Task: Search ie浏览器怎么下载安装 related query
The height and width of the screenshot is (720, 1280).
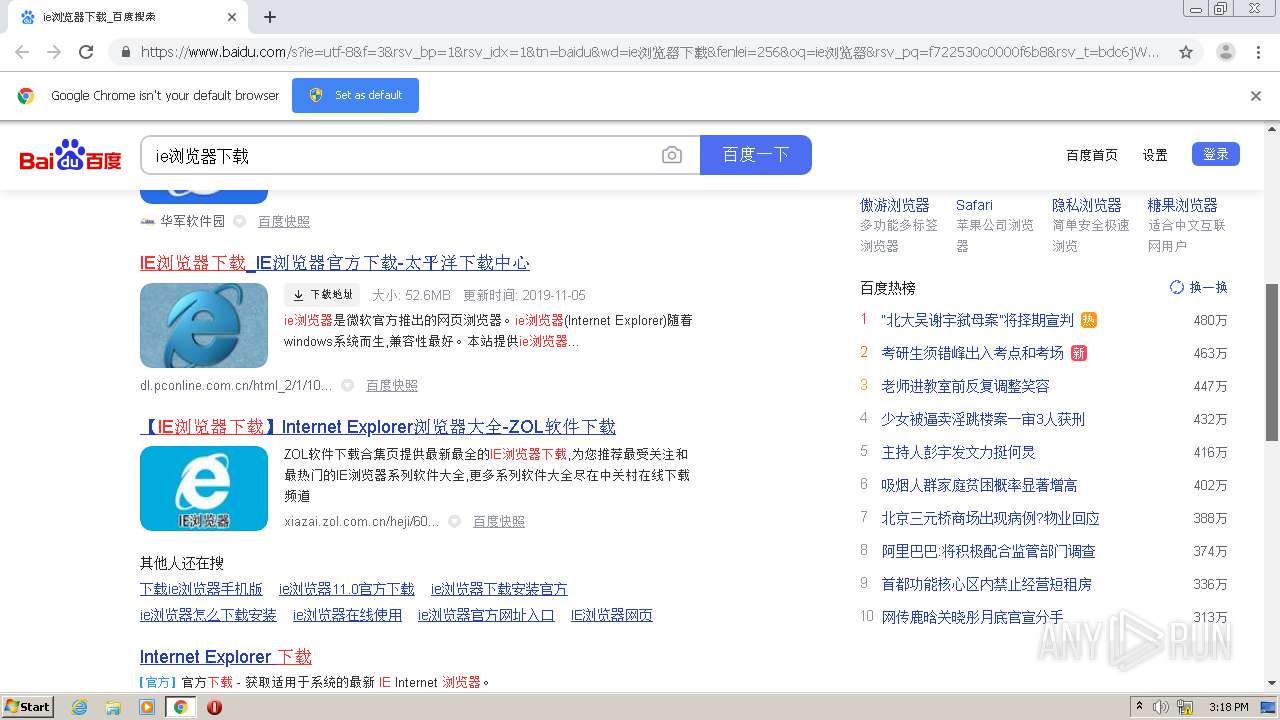Action: 208,615
